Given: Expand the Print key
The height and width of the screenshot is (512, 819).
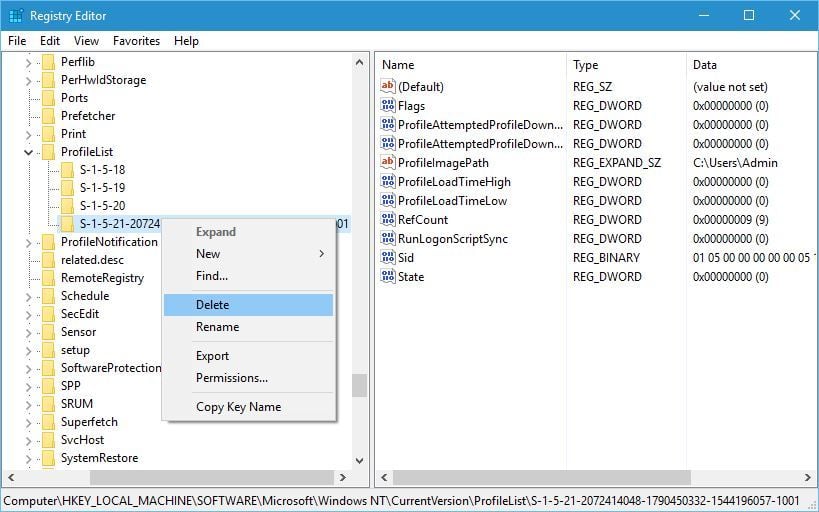Looking at the screenshot, I should point(28,135).
